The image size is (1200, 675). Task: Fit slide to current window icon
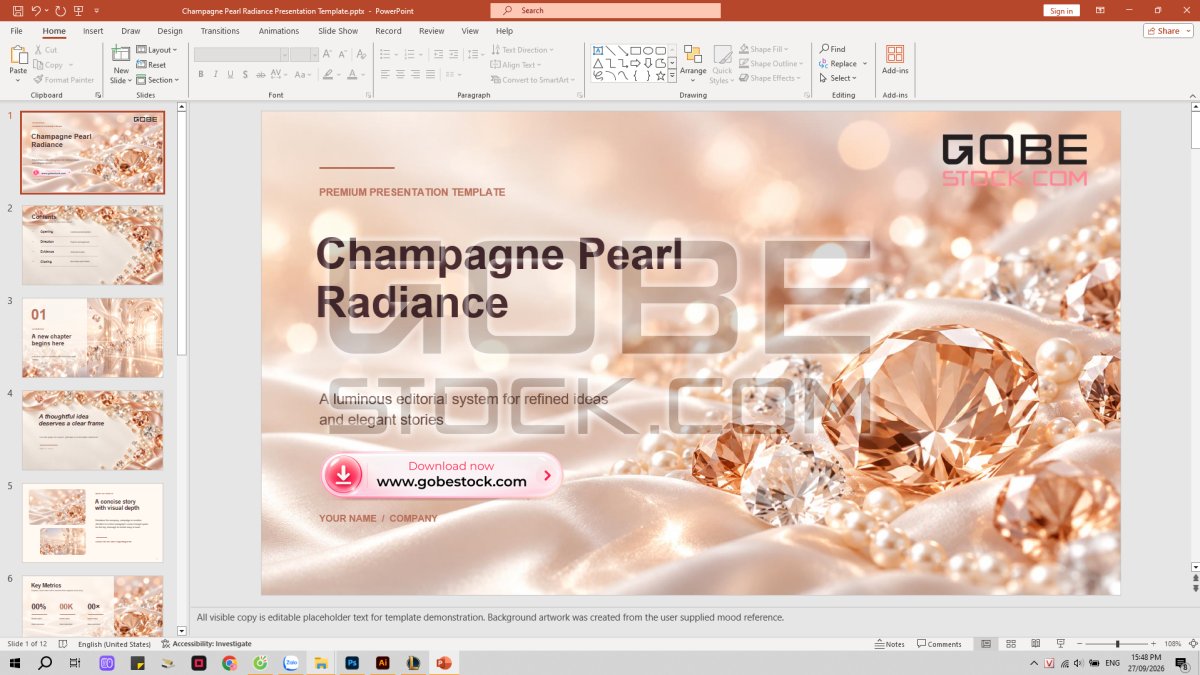[1193, 644]
